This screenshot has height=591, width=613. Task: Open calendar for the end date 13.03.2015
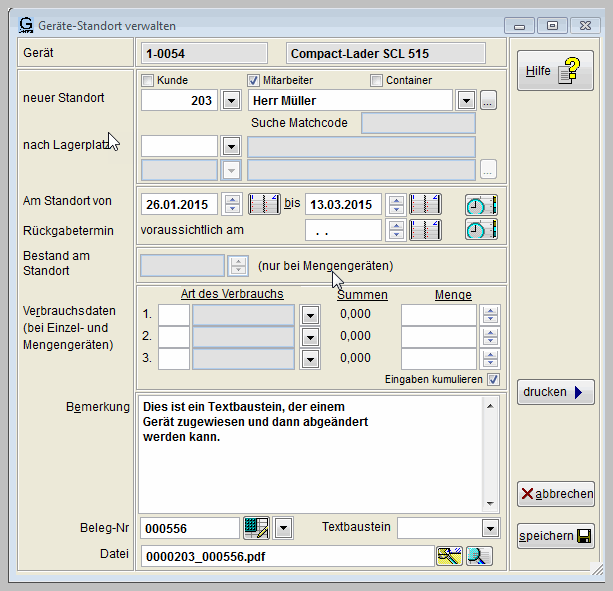point(425,205)
